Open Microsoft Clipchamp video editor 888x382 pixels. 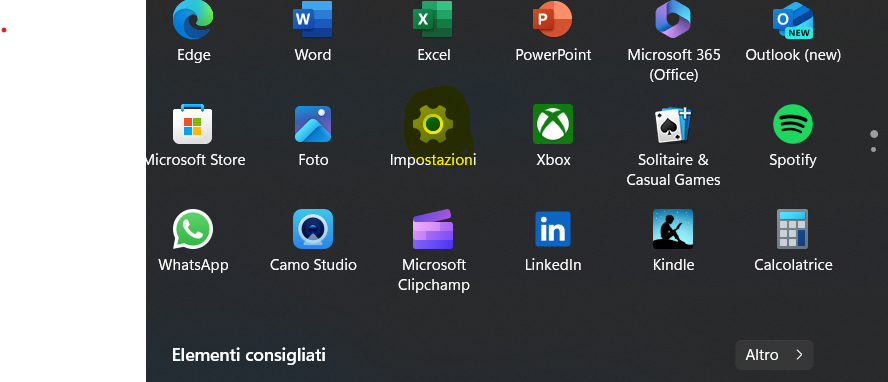(x=433, y=229)
